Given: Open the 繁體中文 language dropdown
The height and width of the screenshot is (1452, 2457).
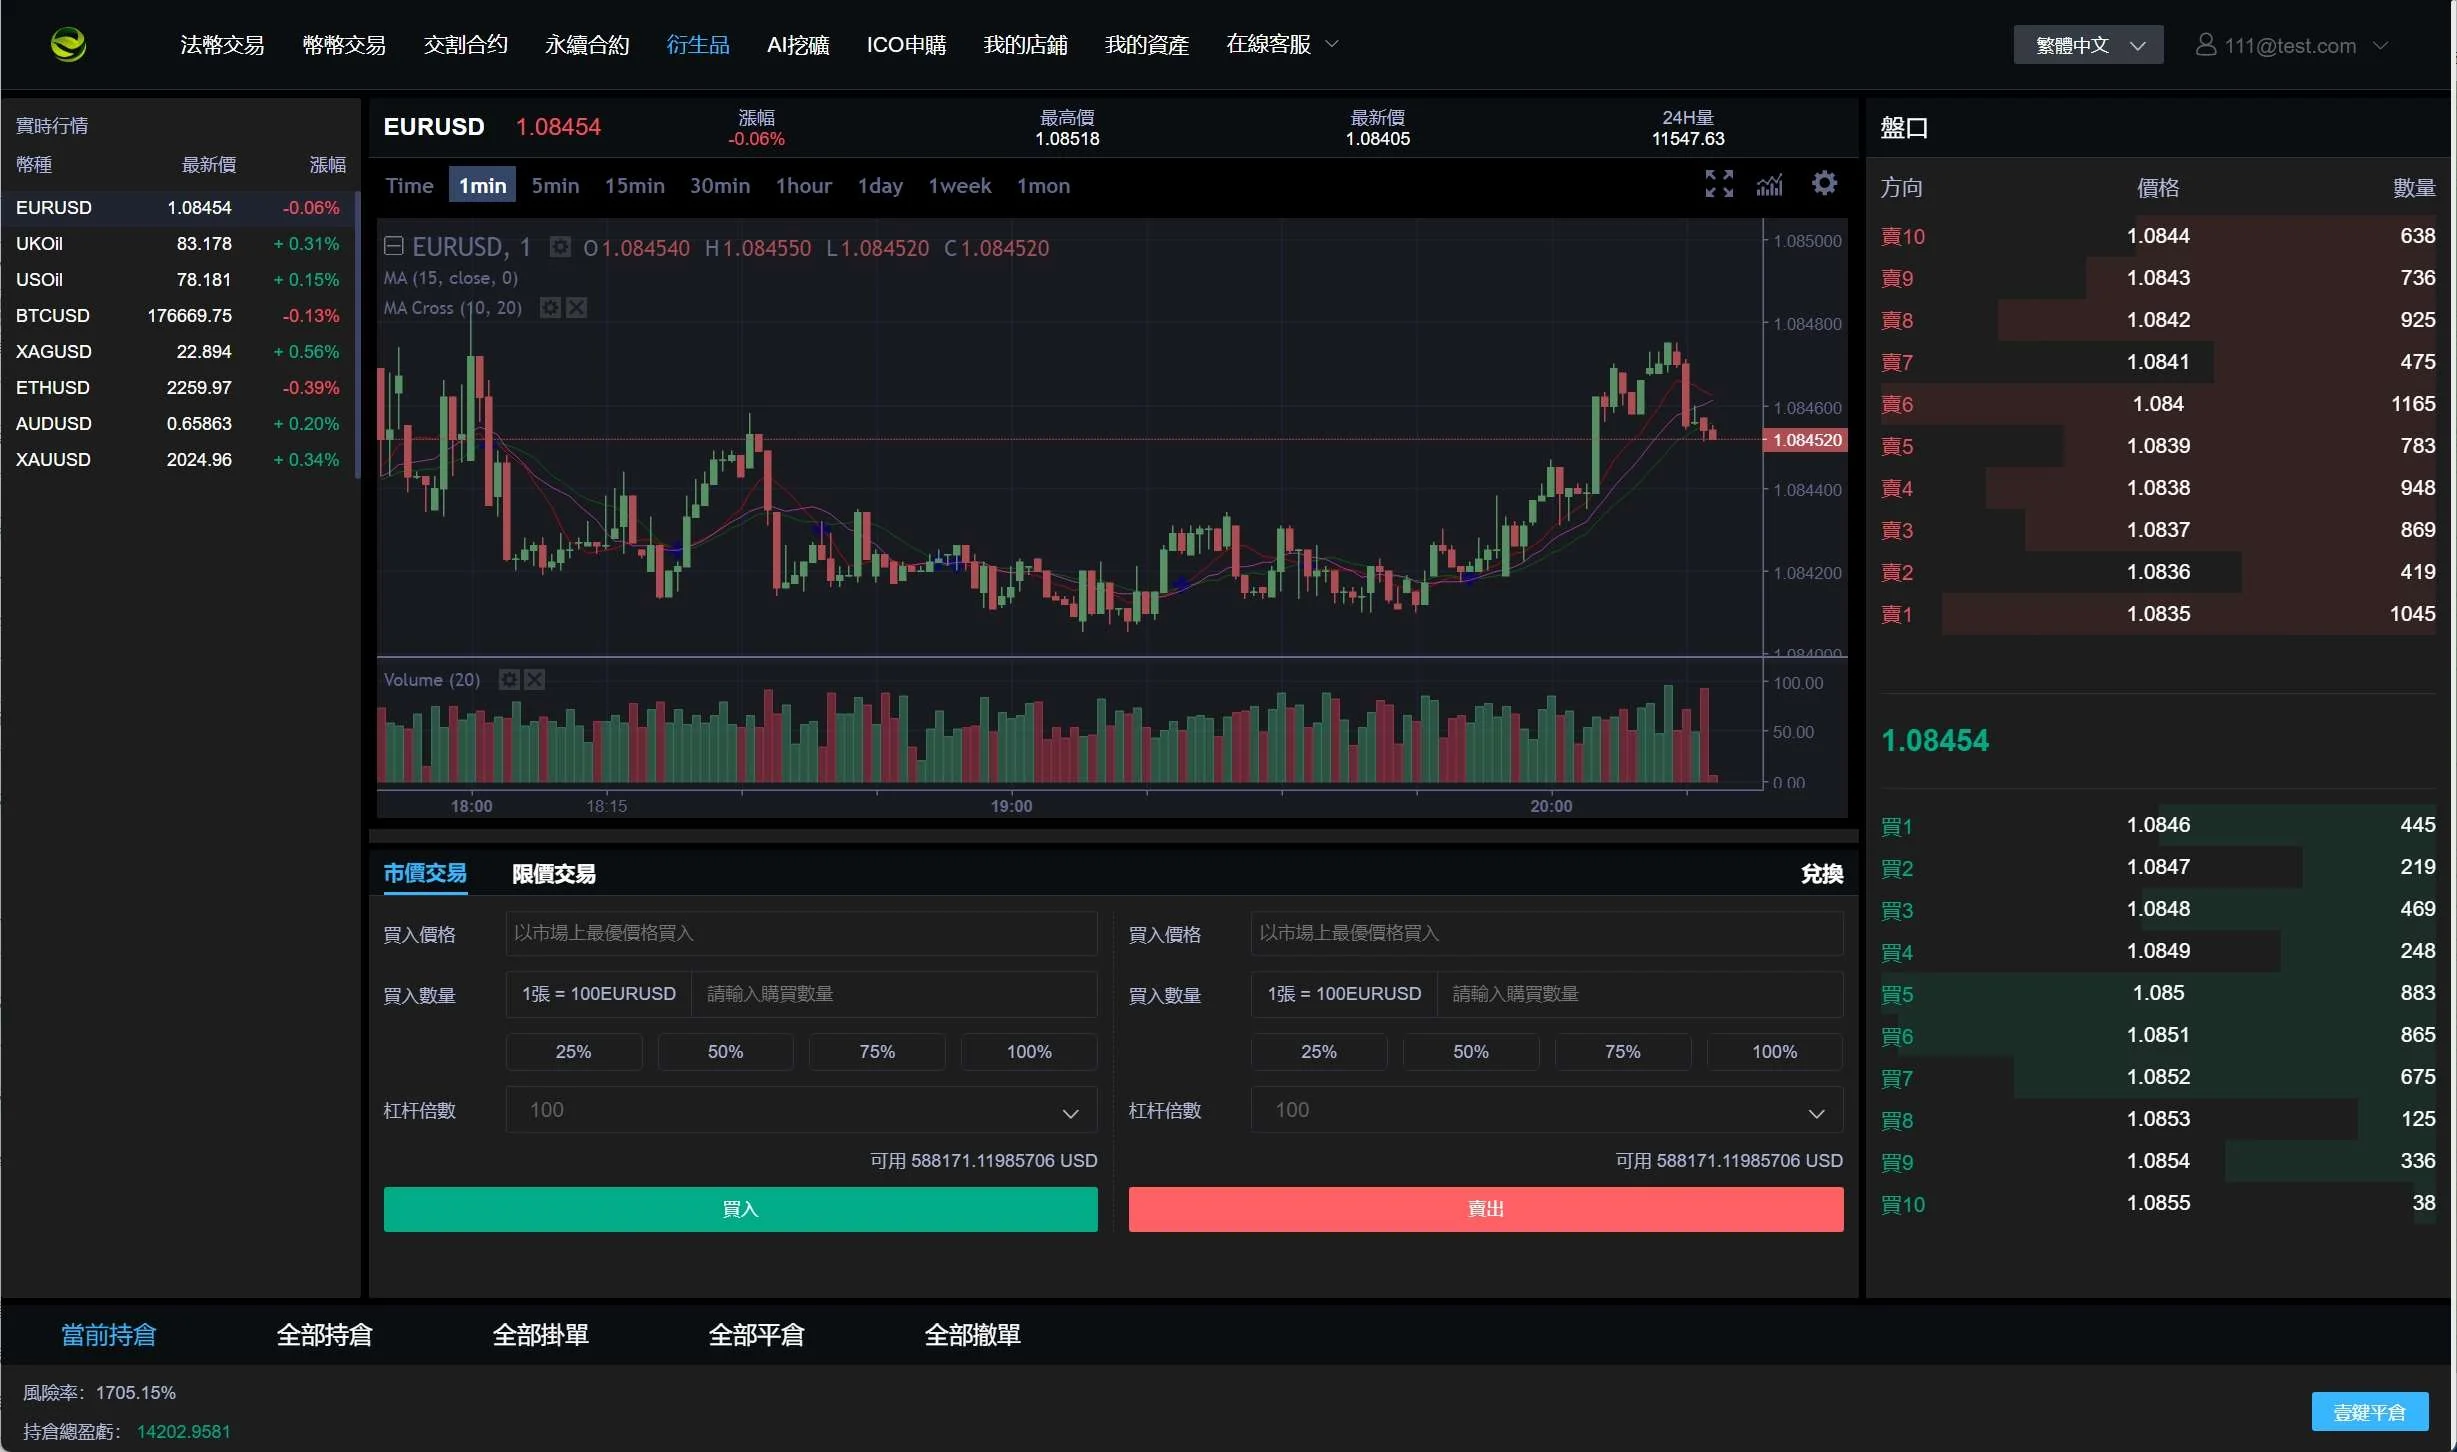Looking at the screenshot, I should [2087, 45].
